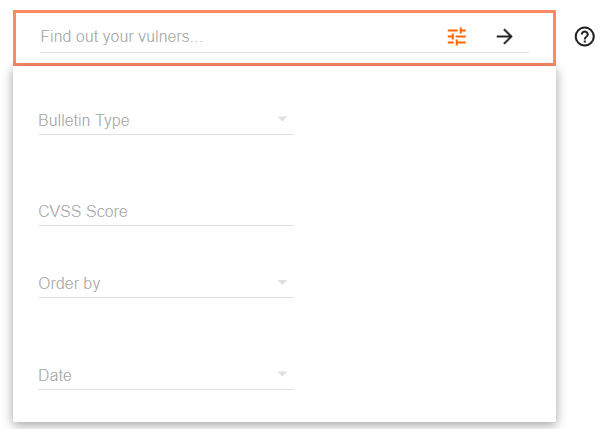Open help via the question mark icon
This screenshot has height=429, width=607.
[x=585, y=37]
